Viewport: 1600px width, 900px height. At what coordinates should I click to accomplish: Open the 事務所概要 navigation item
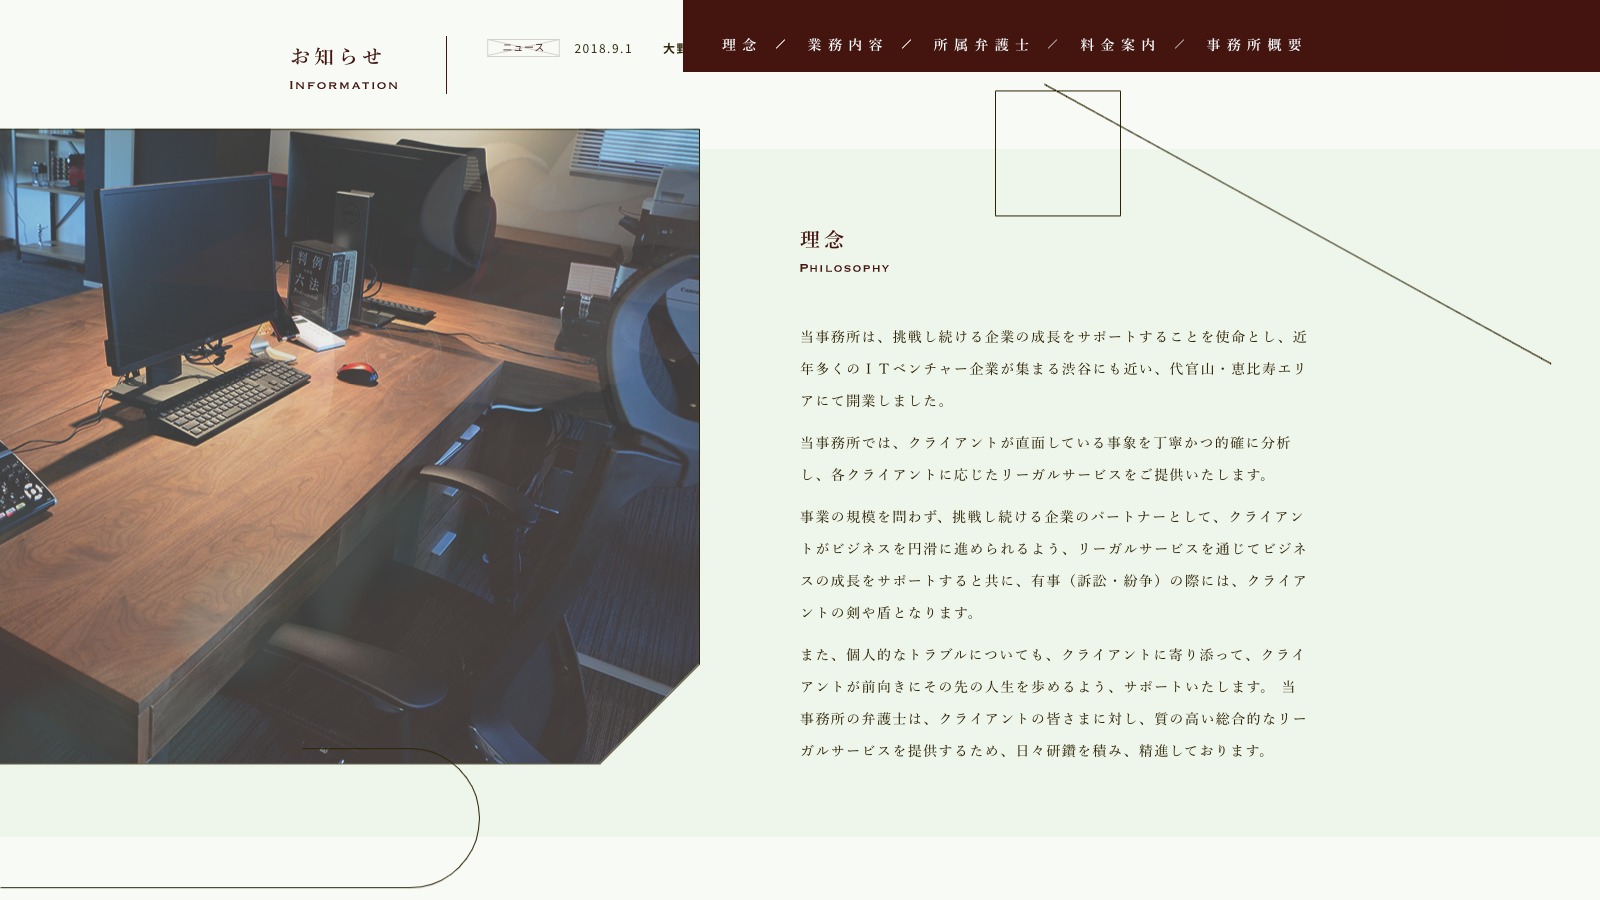pos(1255,45)
